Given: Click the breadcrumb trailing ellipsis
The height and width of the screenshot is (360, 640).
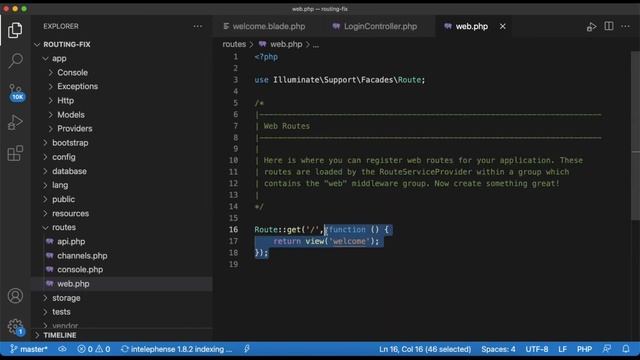Looking at the screenshot, I should tap(316, 44).
